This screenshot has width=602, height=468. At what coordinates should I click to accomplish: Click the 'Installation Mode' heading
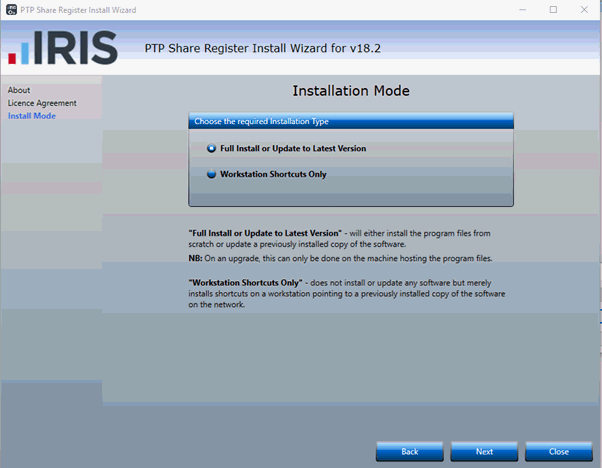coord(351,91)
